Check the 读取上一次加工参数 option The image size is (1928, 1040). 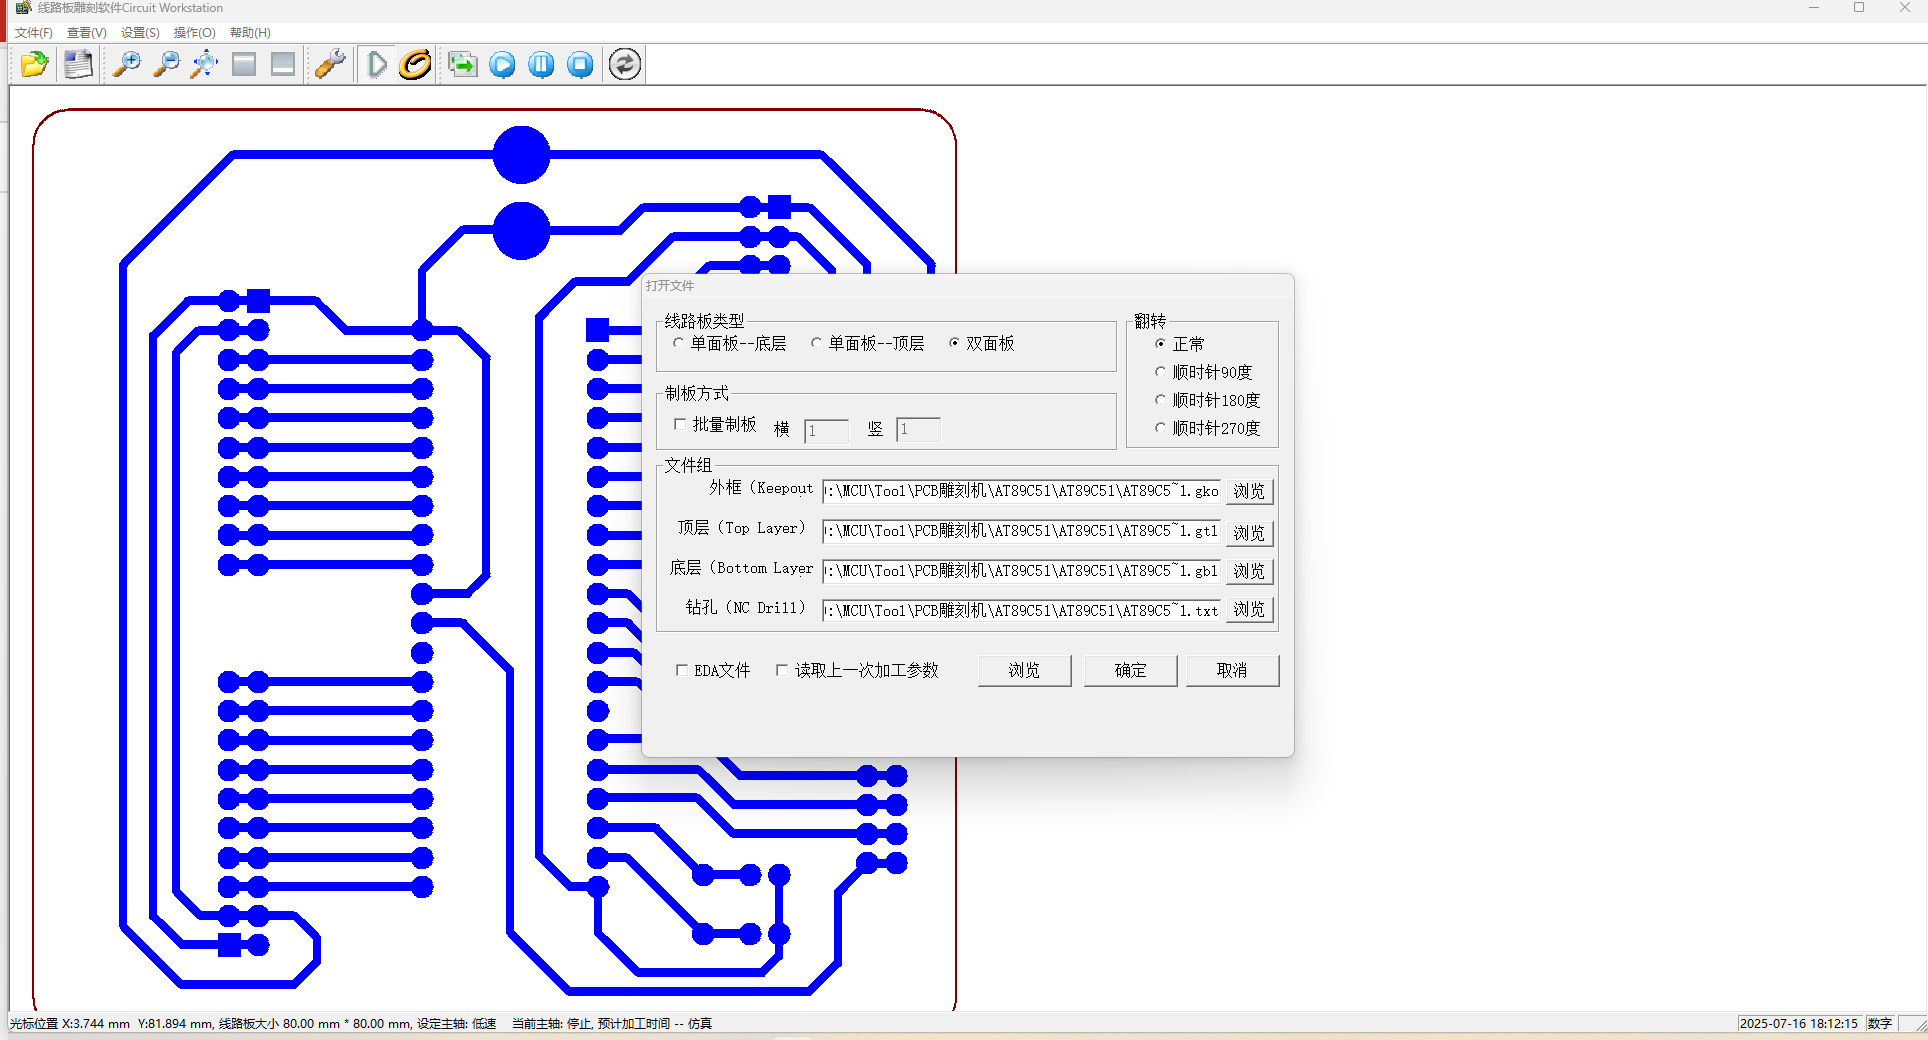pyautogui.click(x=782, y=670)
